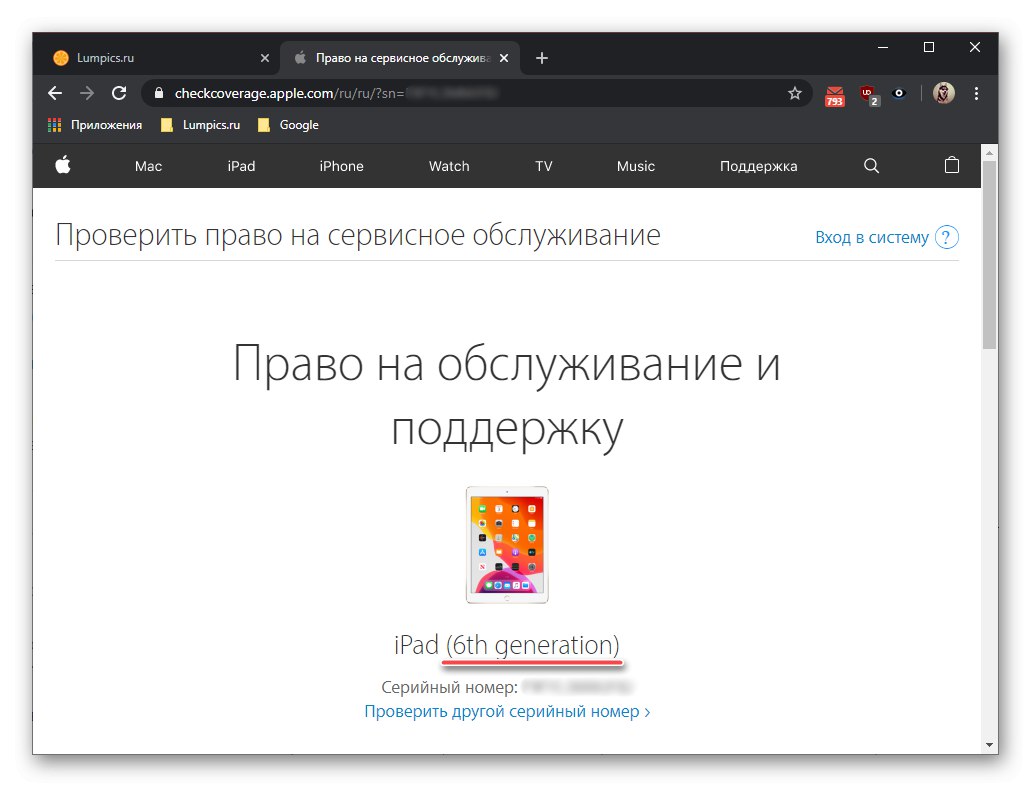
Task: Open the Lumpics.ru bookmark folder
Action: pos(201,125)
